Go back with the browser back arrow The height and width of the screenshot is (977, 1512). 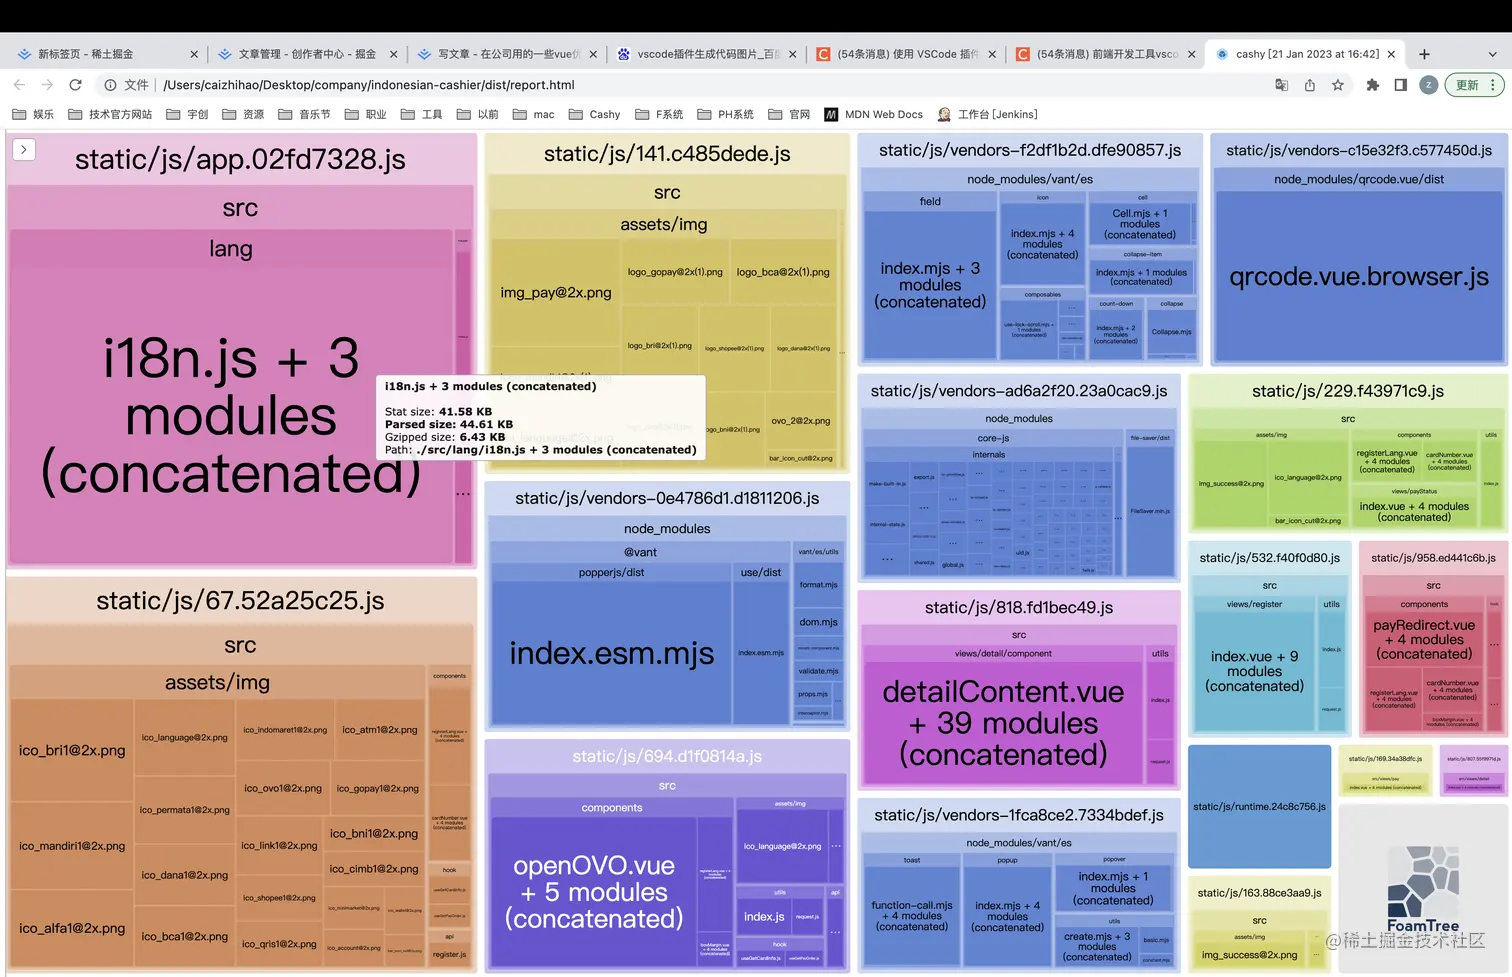tap(19, 85)
